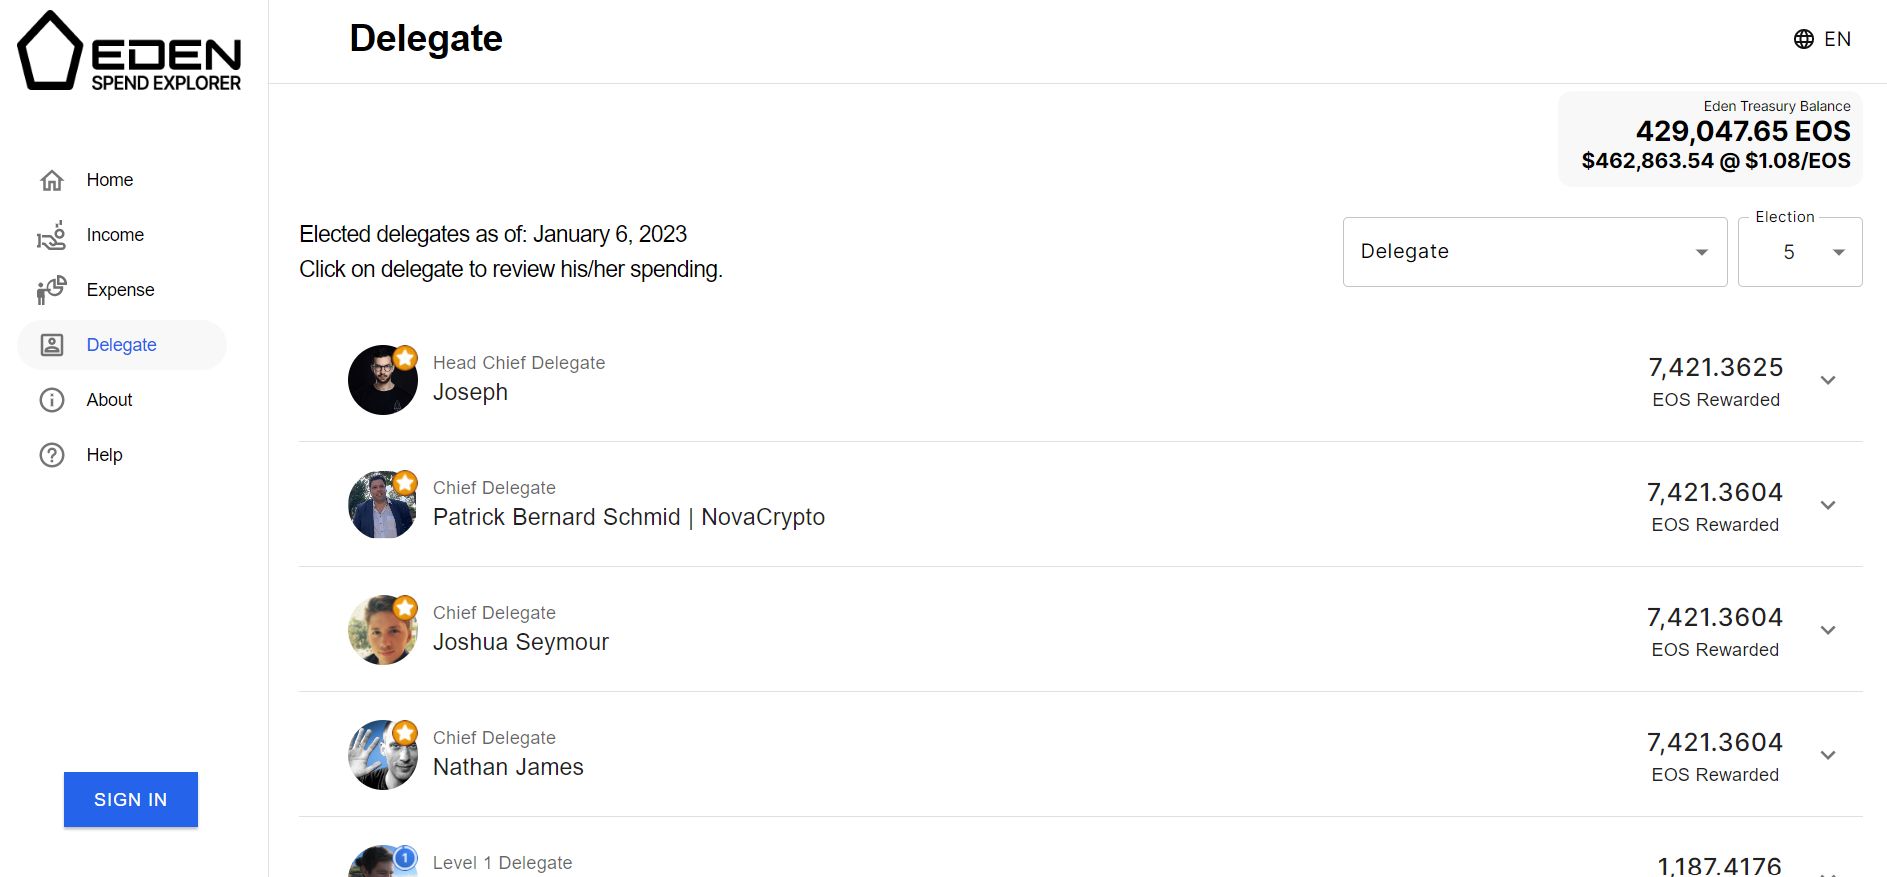Viewport: 1887px width, 877px height.
Task: Click the About info circle icon
Action: (52, 400)
